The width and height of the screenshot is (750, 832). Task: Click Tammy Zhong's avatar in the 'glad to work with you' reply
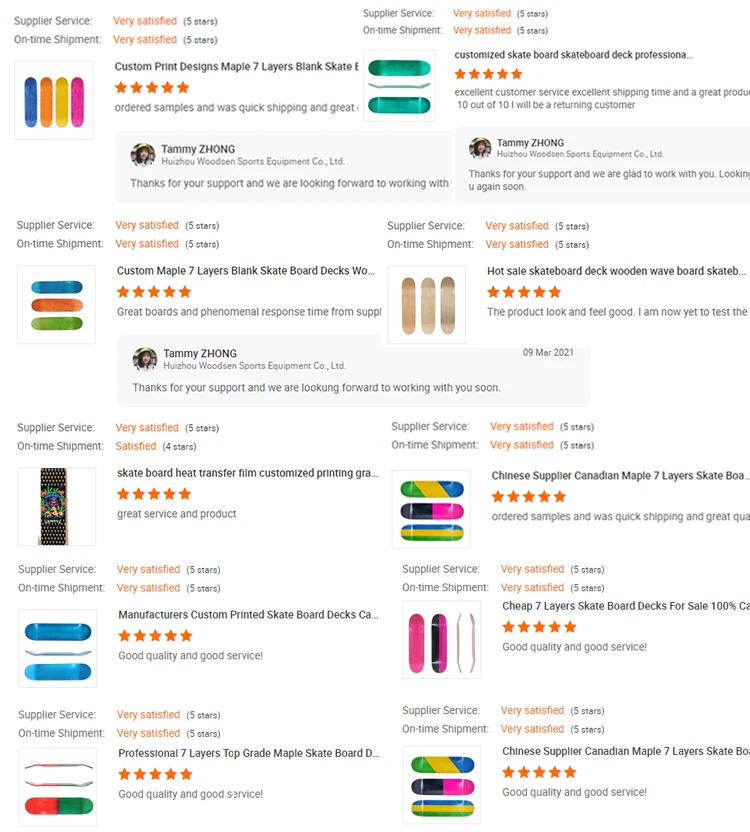[x=480, y=148]
